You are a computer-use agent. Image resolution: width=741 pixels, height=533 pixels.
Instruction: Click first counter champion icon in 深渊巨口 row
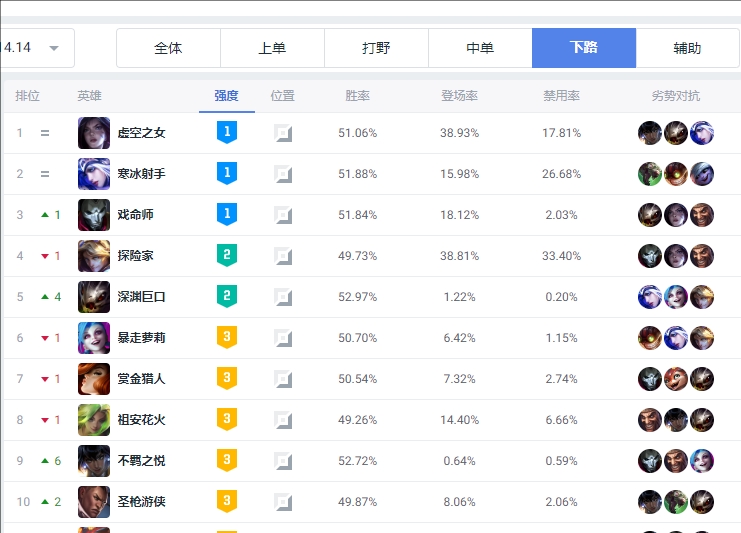[x=650, y=297]
